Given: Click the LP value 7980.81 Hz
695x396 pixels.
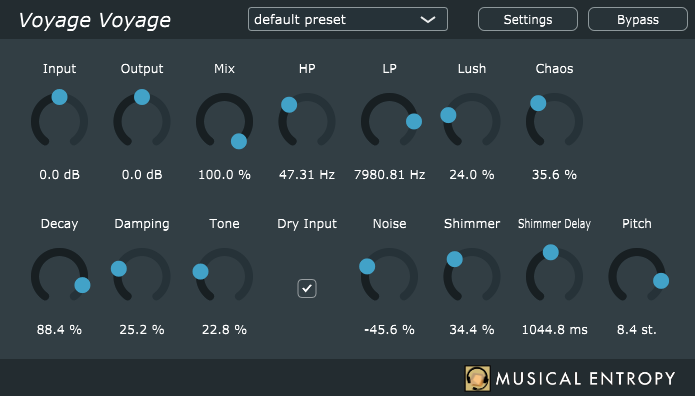Looking at the screenshot, I should [x=390, y=175].
